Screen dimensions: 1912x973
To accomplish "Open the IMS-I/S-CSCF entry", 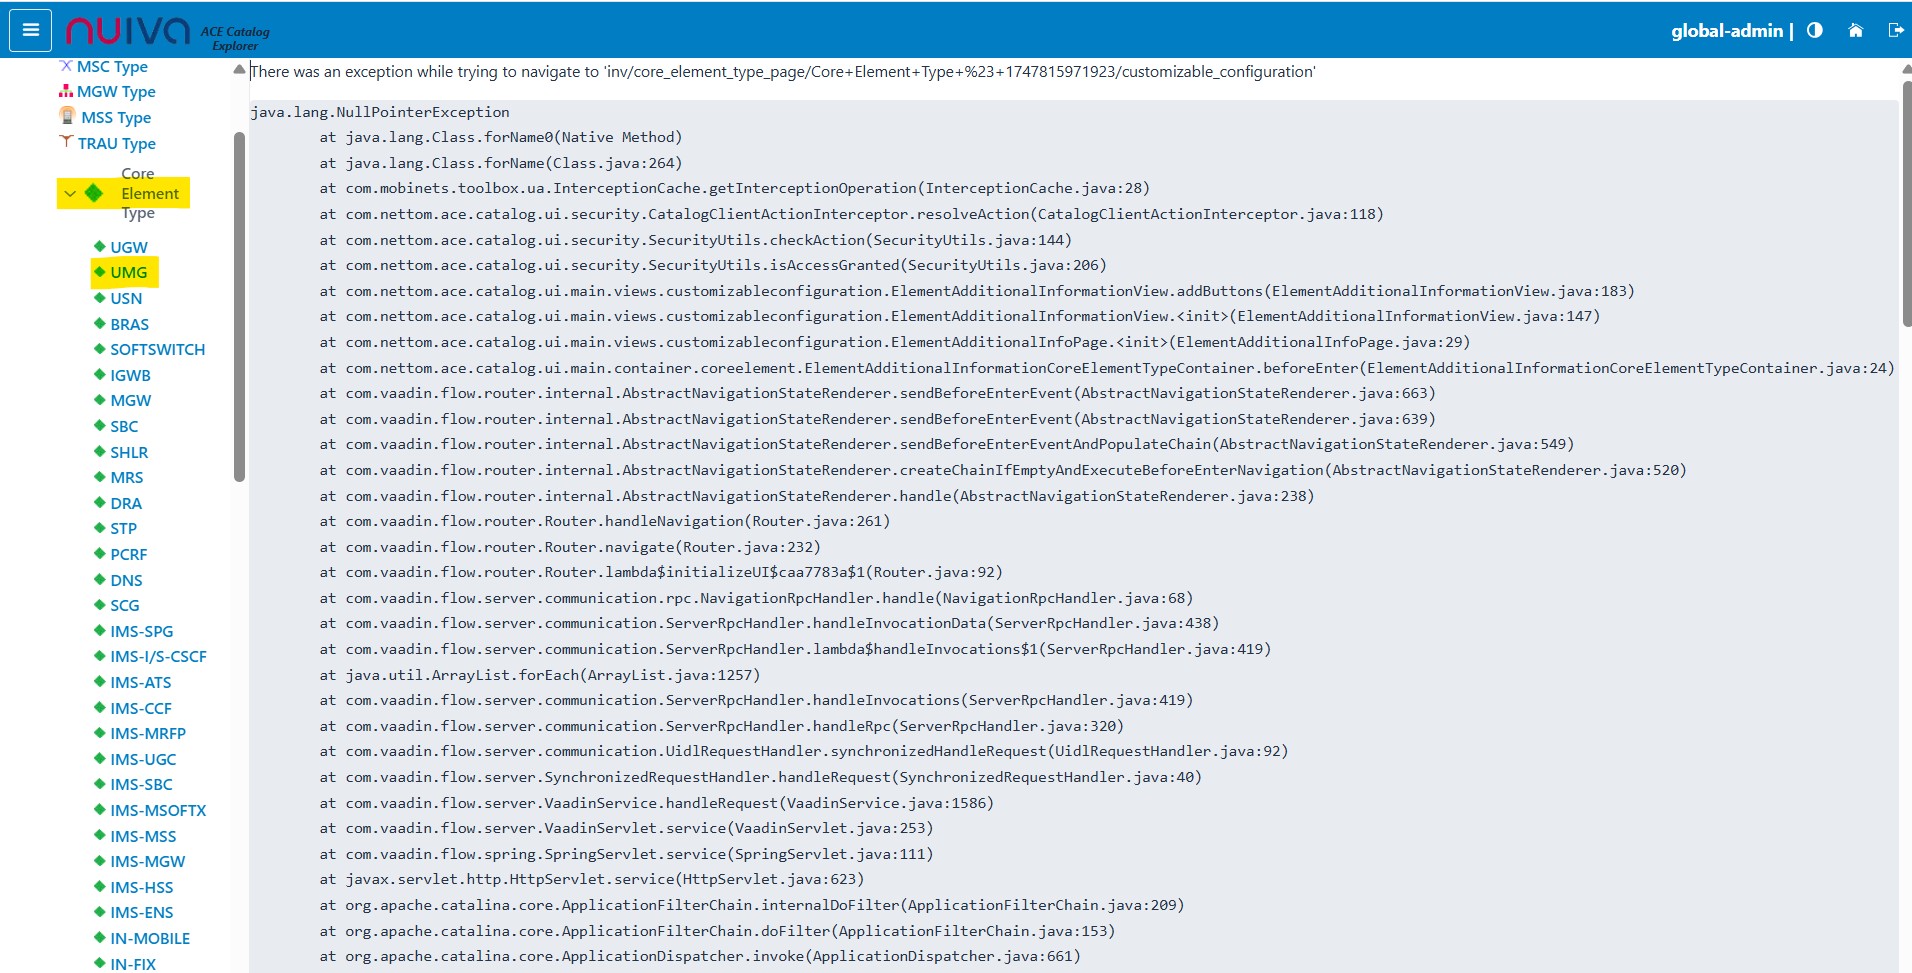I will click(x=158, y=656).
